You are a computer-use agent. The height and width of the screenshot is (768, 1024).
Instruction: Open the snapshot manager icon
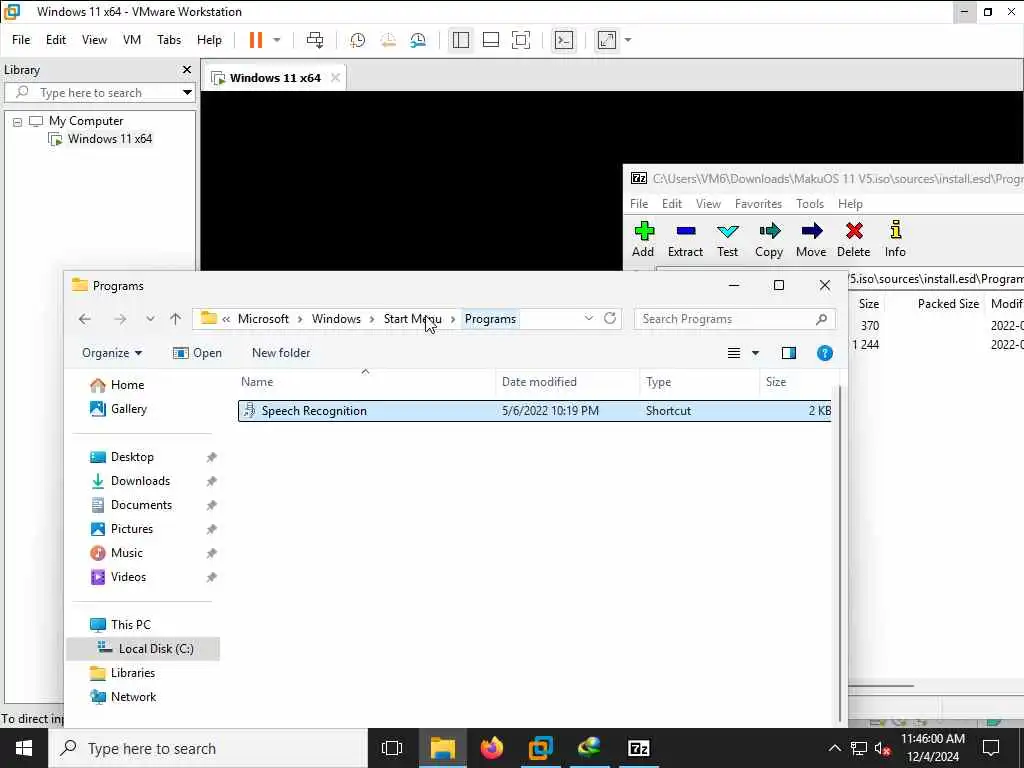(x=418, y=40)
